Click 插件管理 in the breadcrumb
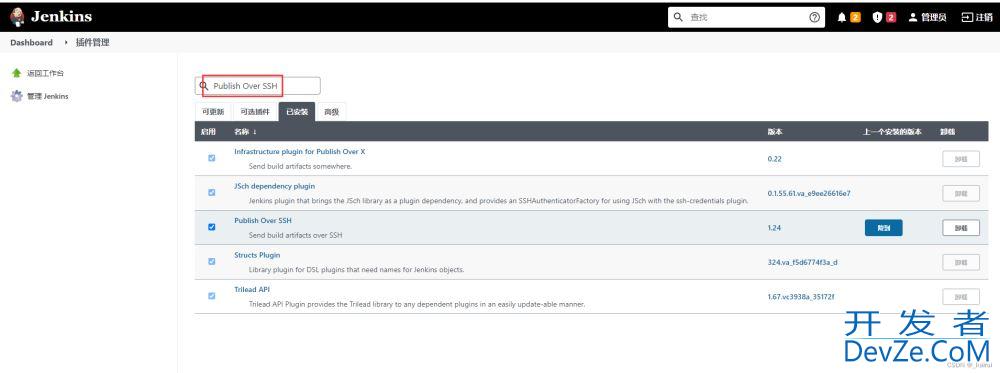 (x=92, y=43)
